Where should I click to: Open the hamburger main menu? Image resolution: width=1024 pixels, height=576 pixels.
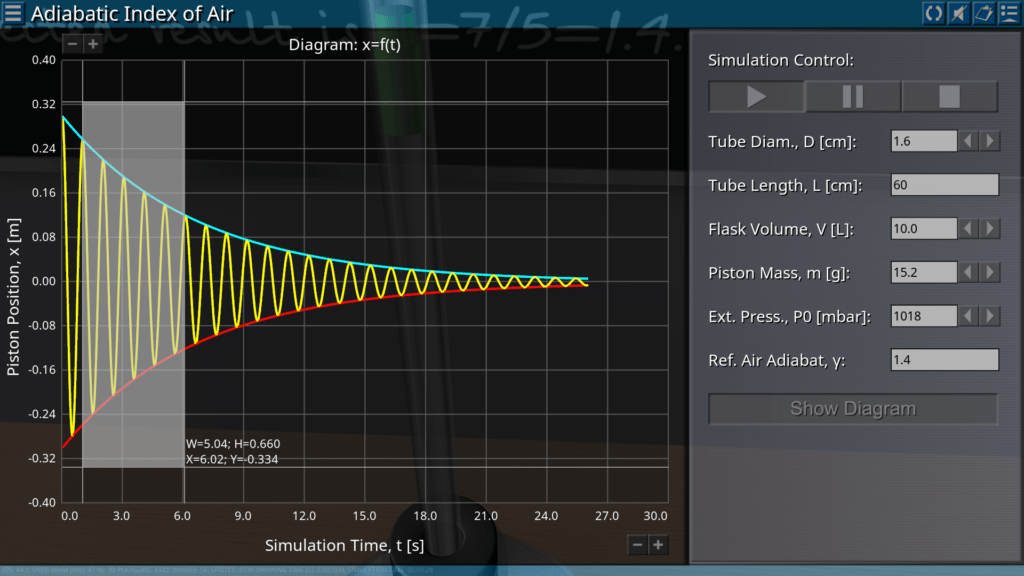click(x=13, y=13)
